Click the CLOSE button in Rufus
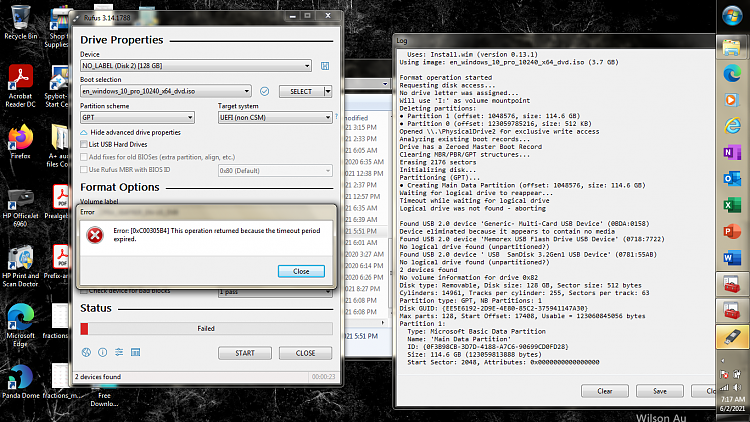 [306, 353]
